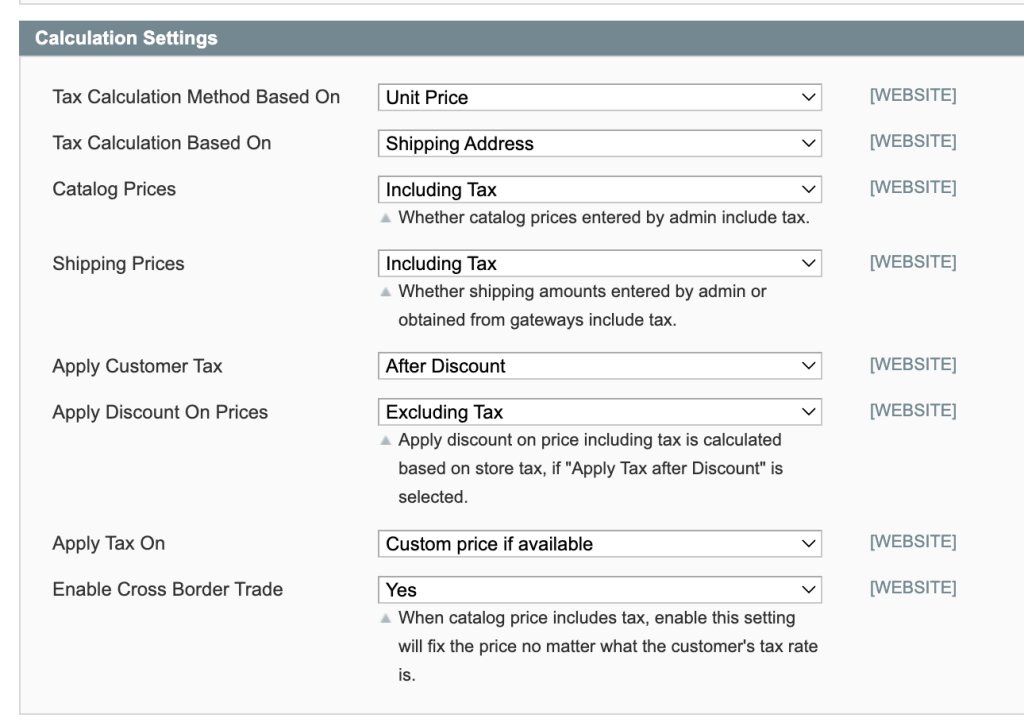This screenshot has height=726, width=1024.
Task: Click the Tax Calculation Method Based On label
Action: [196, 97]
